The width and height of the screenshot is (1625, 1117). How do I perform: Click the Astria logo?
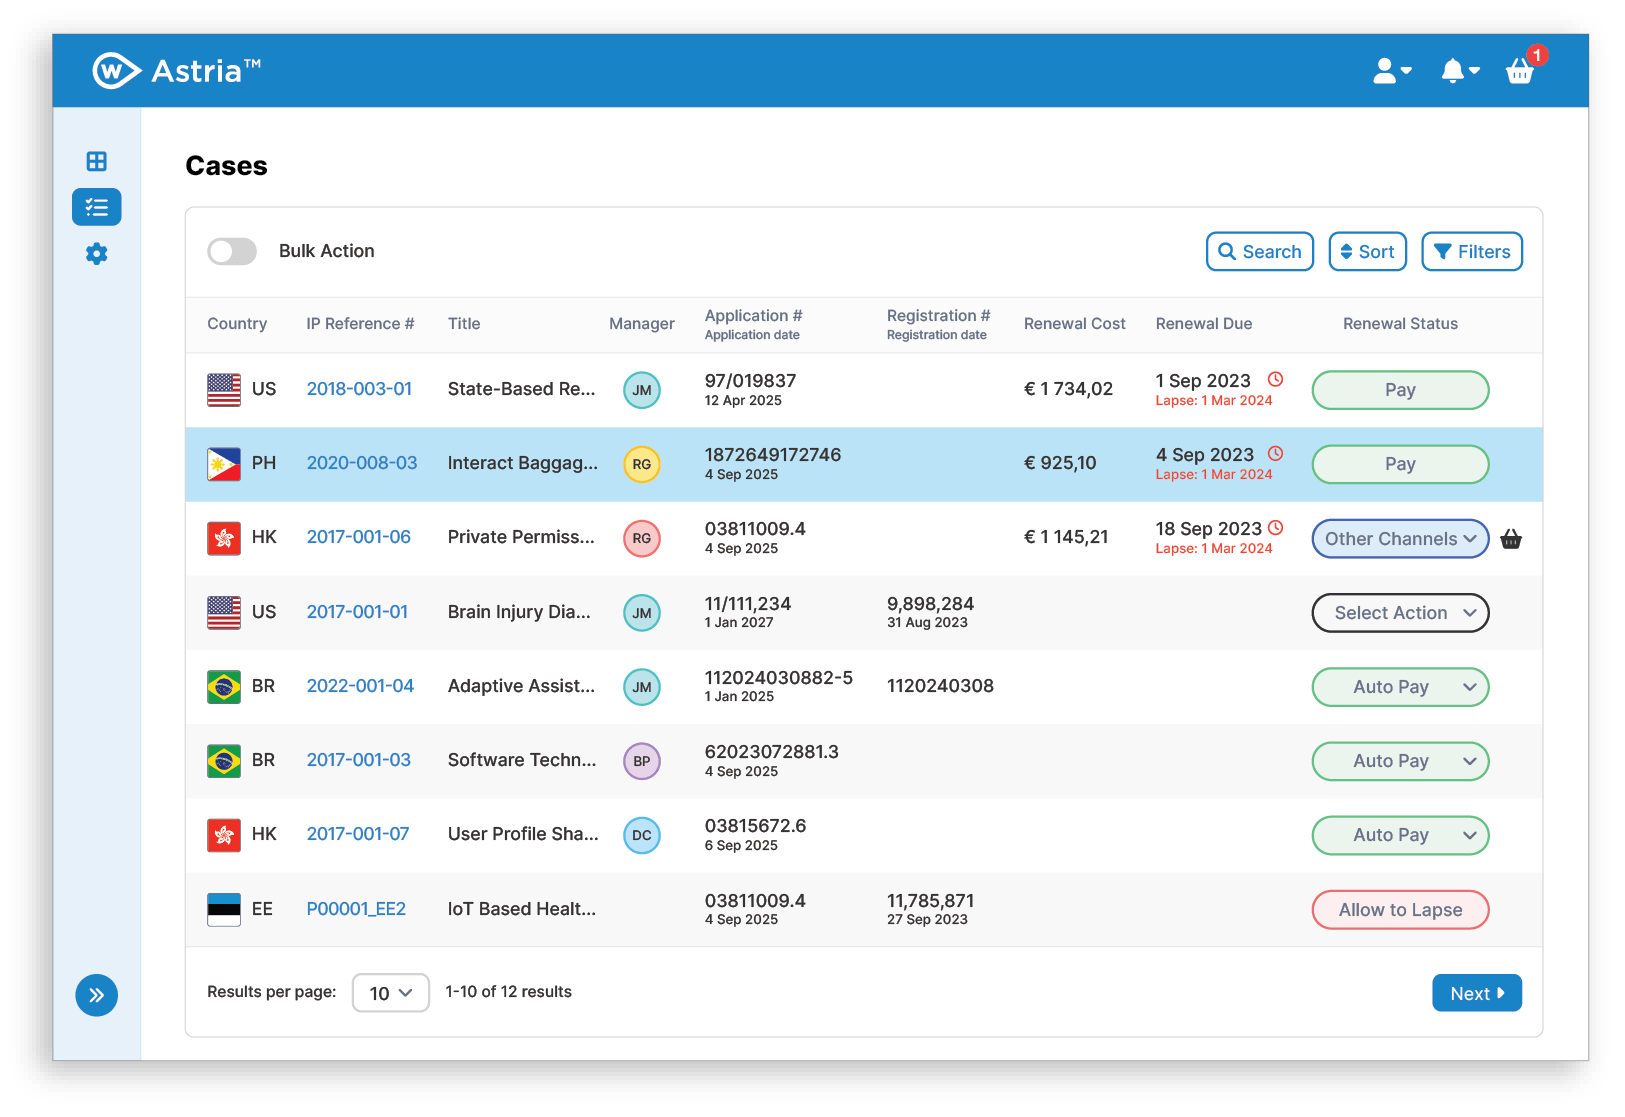[x=177, y=71]
